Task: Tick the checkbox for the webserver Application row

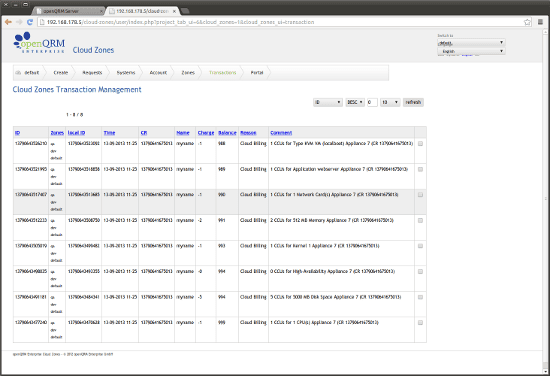Action: [x=420, y=169]
